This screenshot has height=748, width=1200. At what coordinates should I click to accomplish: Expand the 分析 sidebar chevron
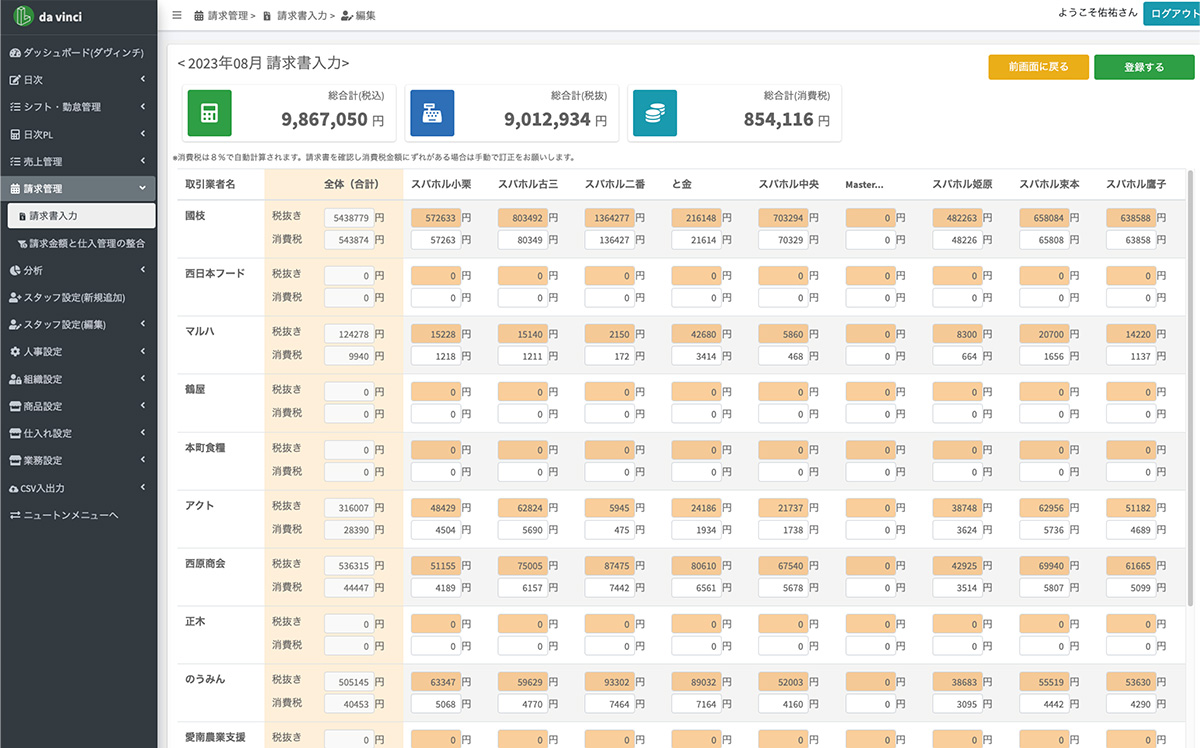(143, 270)
